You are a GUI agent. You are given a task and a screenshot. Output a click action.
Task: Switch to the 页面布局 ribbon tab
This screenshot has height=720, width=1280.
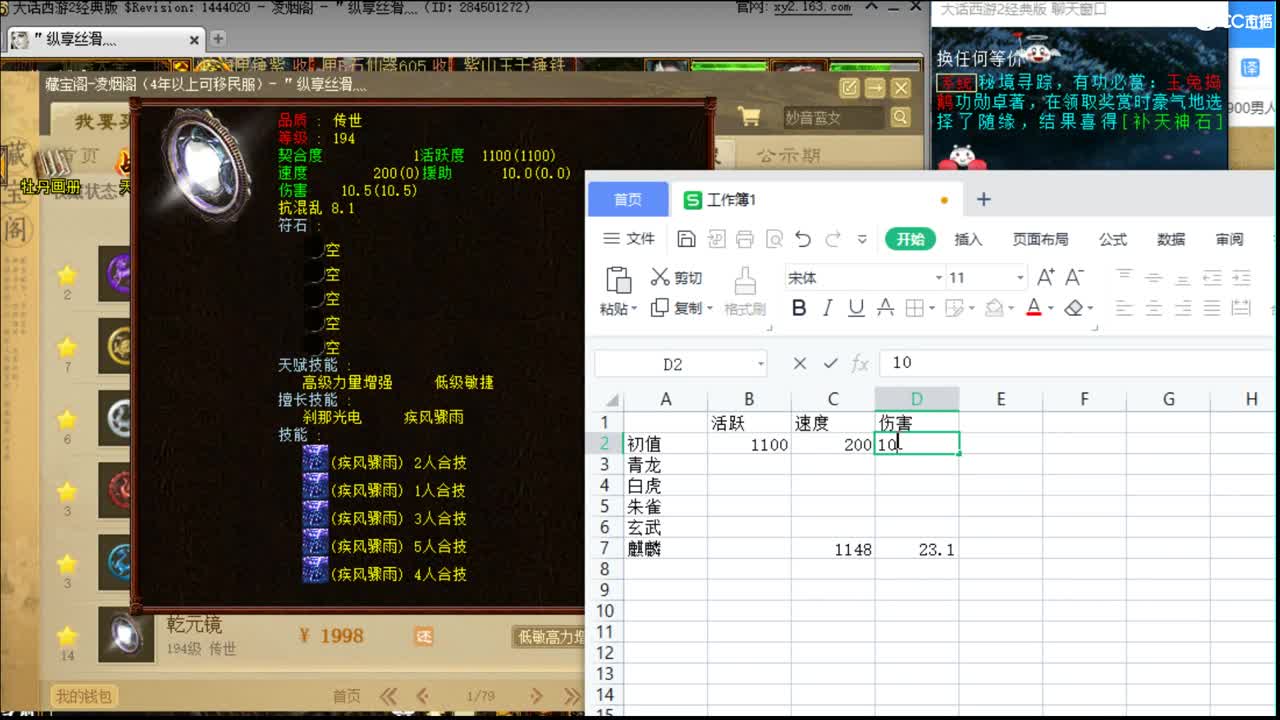1040,239
